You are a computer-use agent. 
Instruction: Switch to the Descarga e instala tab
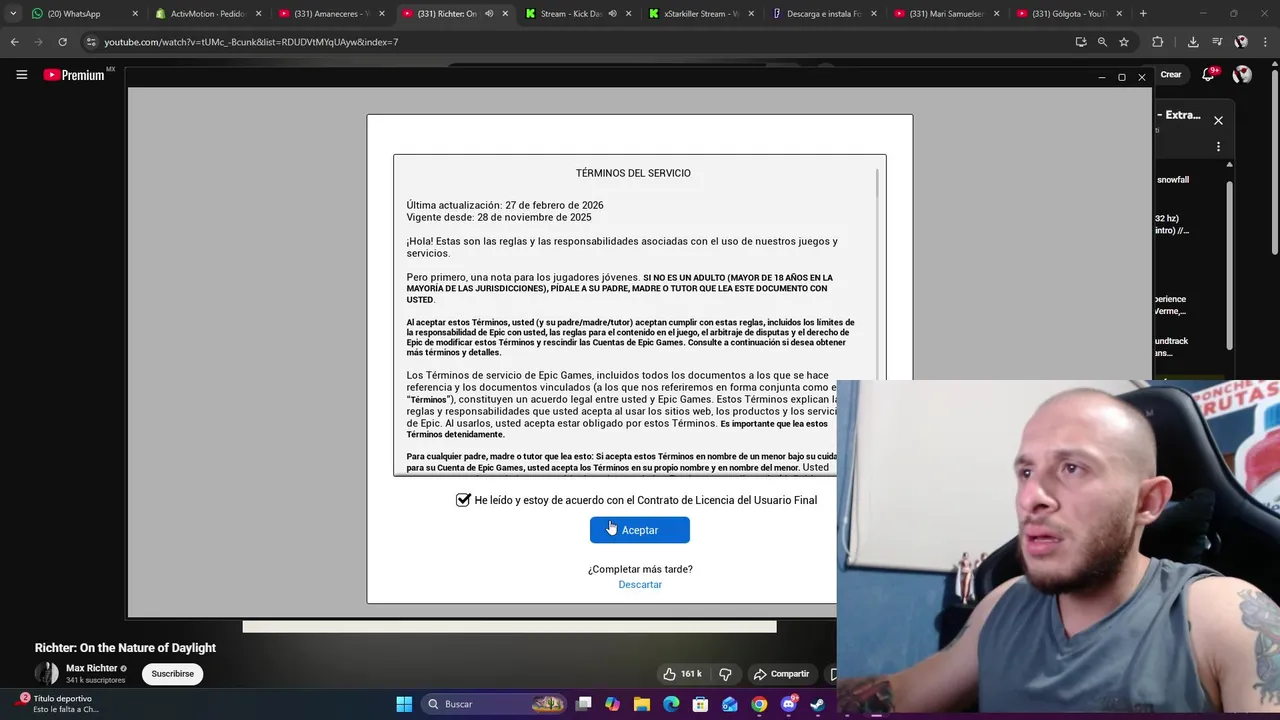click(824, 14)
